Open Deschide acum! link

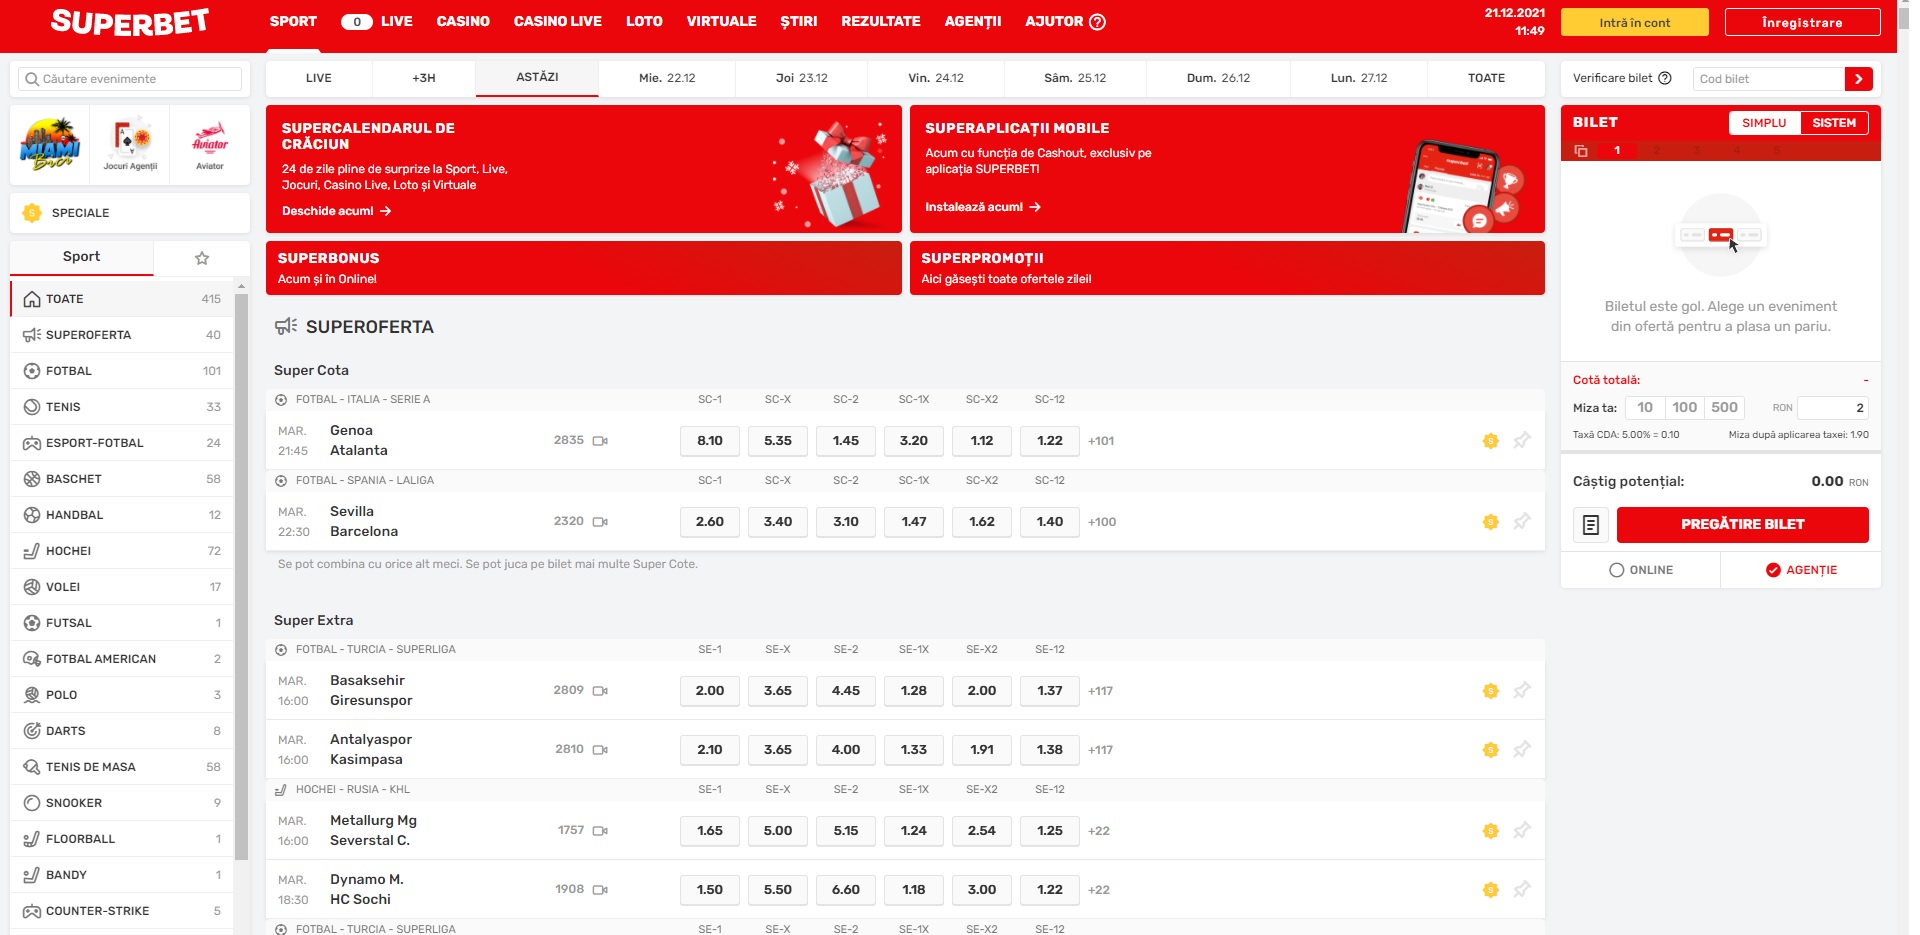pos(336,211)
